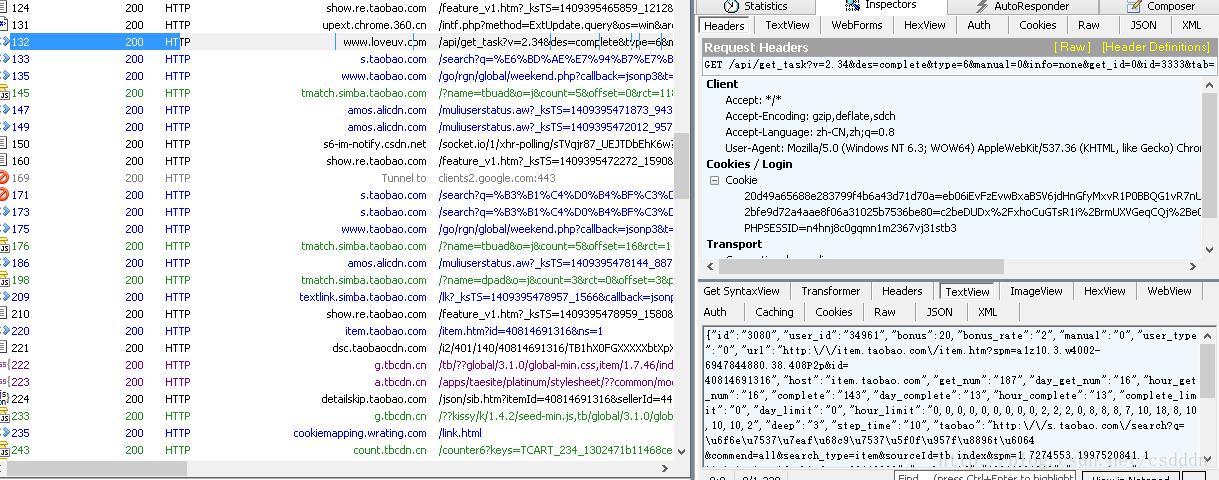Click the lightning icon on AutoResponder tab
1219x480 pixels.
pyautogui.click(x=981, y=6)
